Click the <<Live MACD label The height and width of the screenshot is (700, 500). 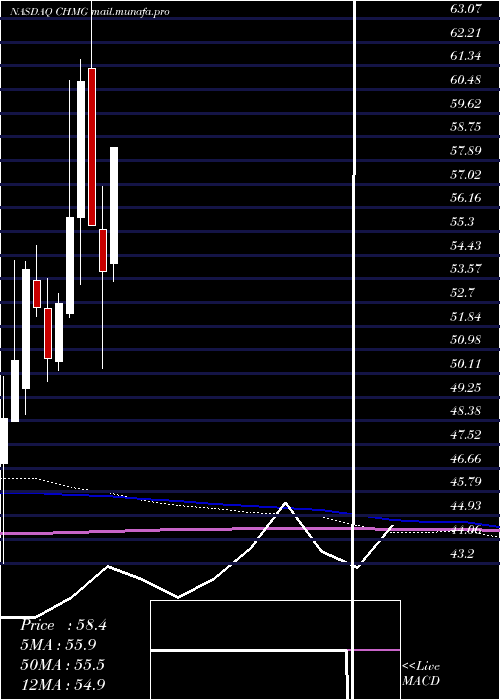[421, 673]
